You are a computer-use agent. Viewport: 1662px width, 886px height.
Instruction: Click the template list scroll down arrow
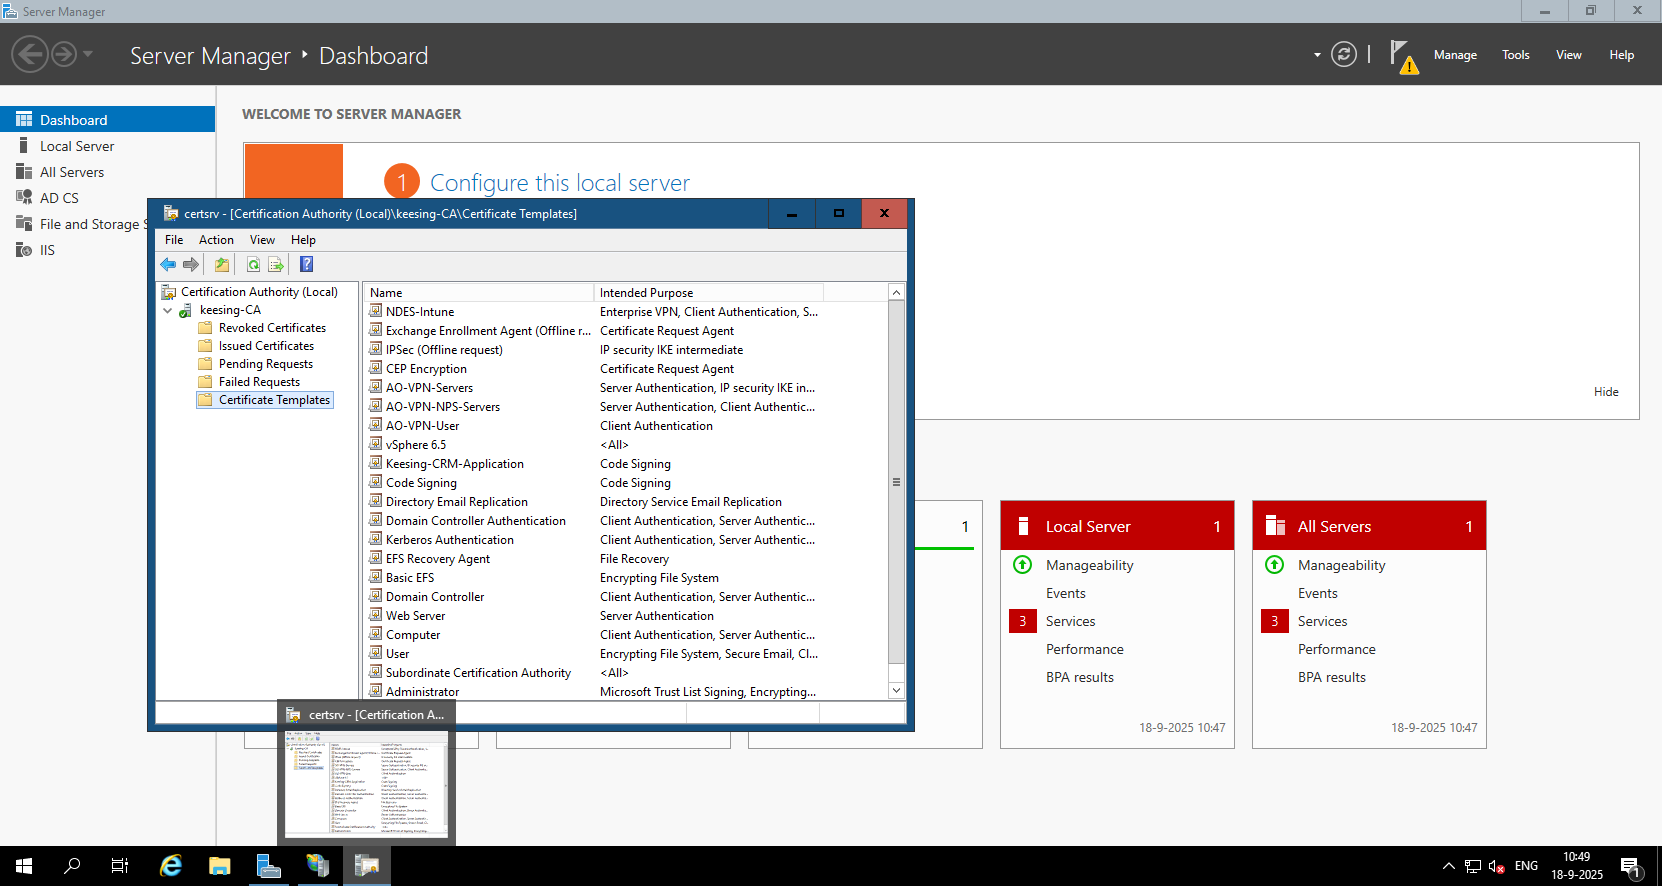pos(896,690)
